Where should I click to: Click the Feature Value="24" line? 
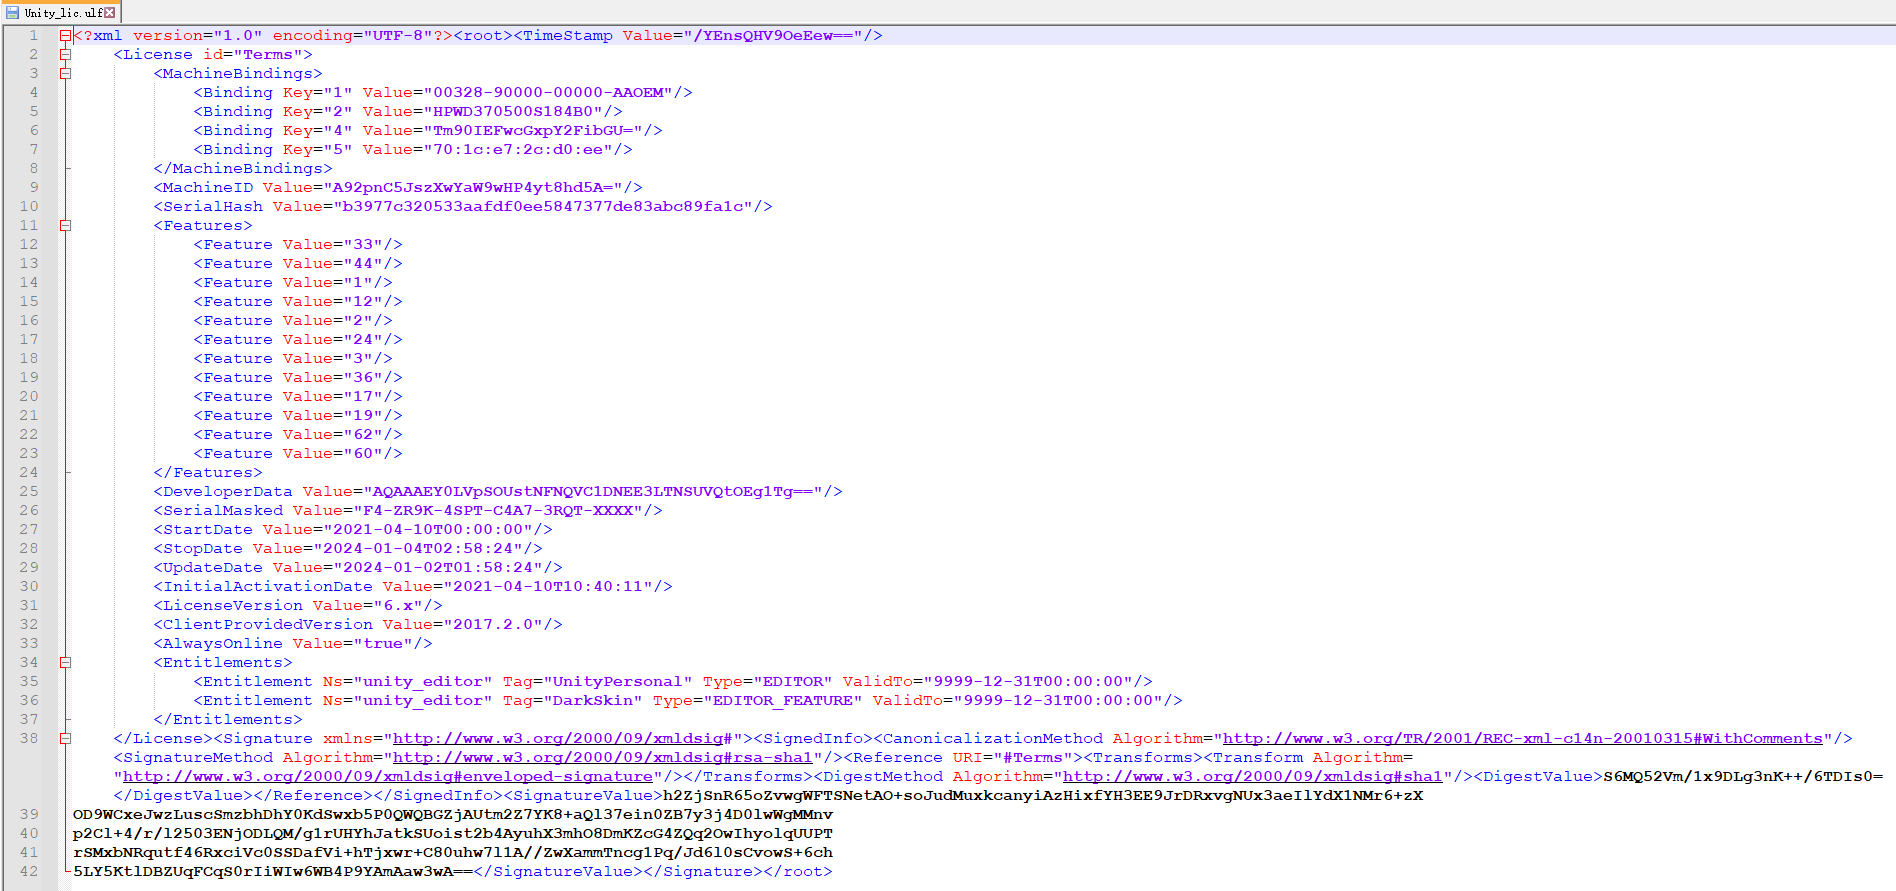[298, 339]
